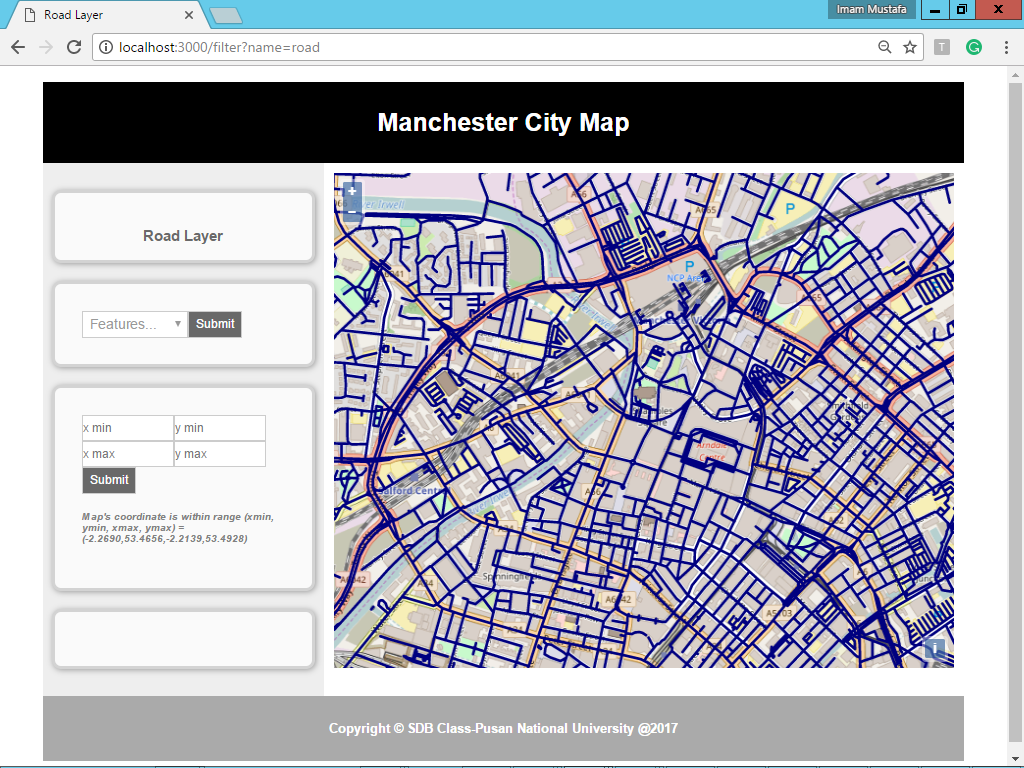Viewport: 1024px width, 768px height.
Task: Click the browser forward arrow
Action: point(46,47)
